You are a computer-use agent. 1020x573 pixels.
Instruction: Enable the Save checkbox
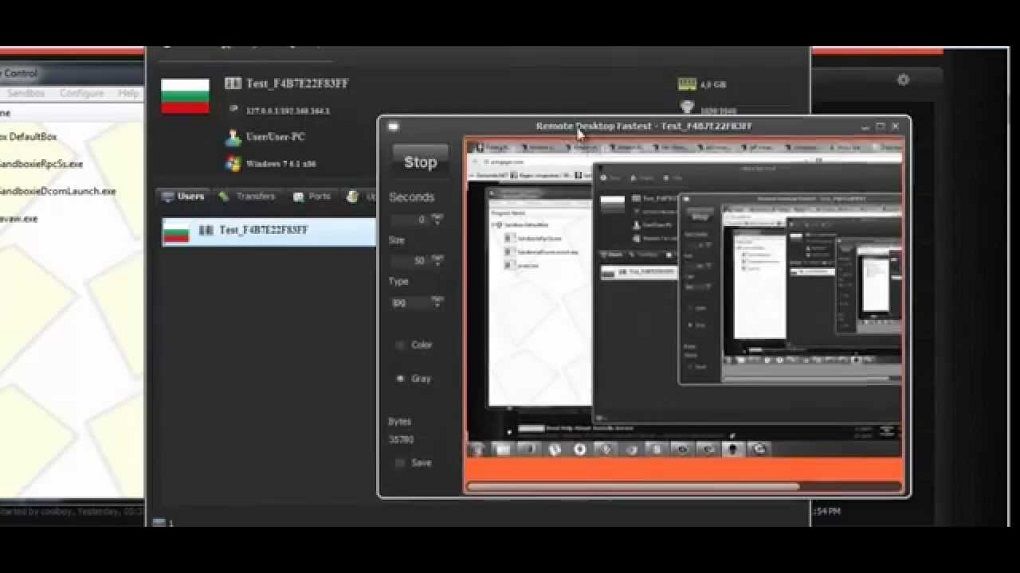pos(400,463)
